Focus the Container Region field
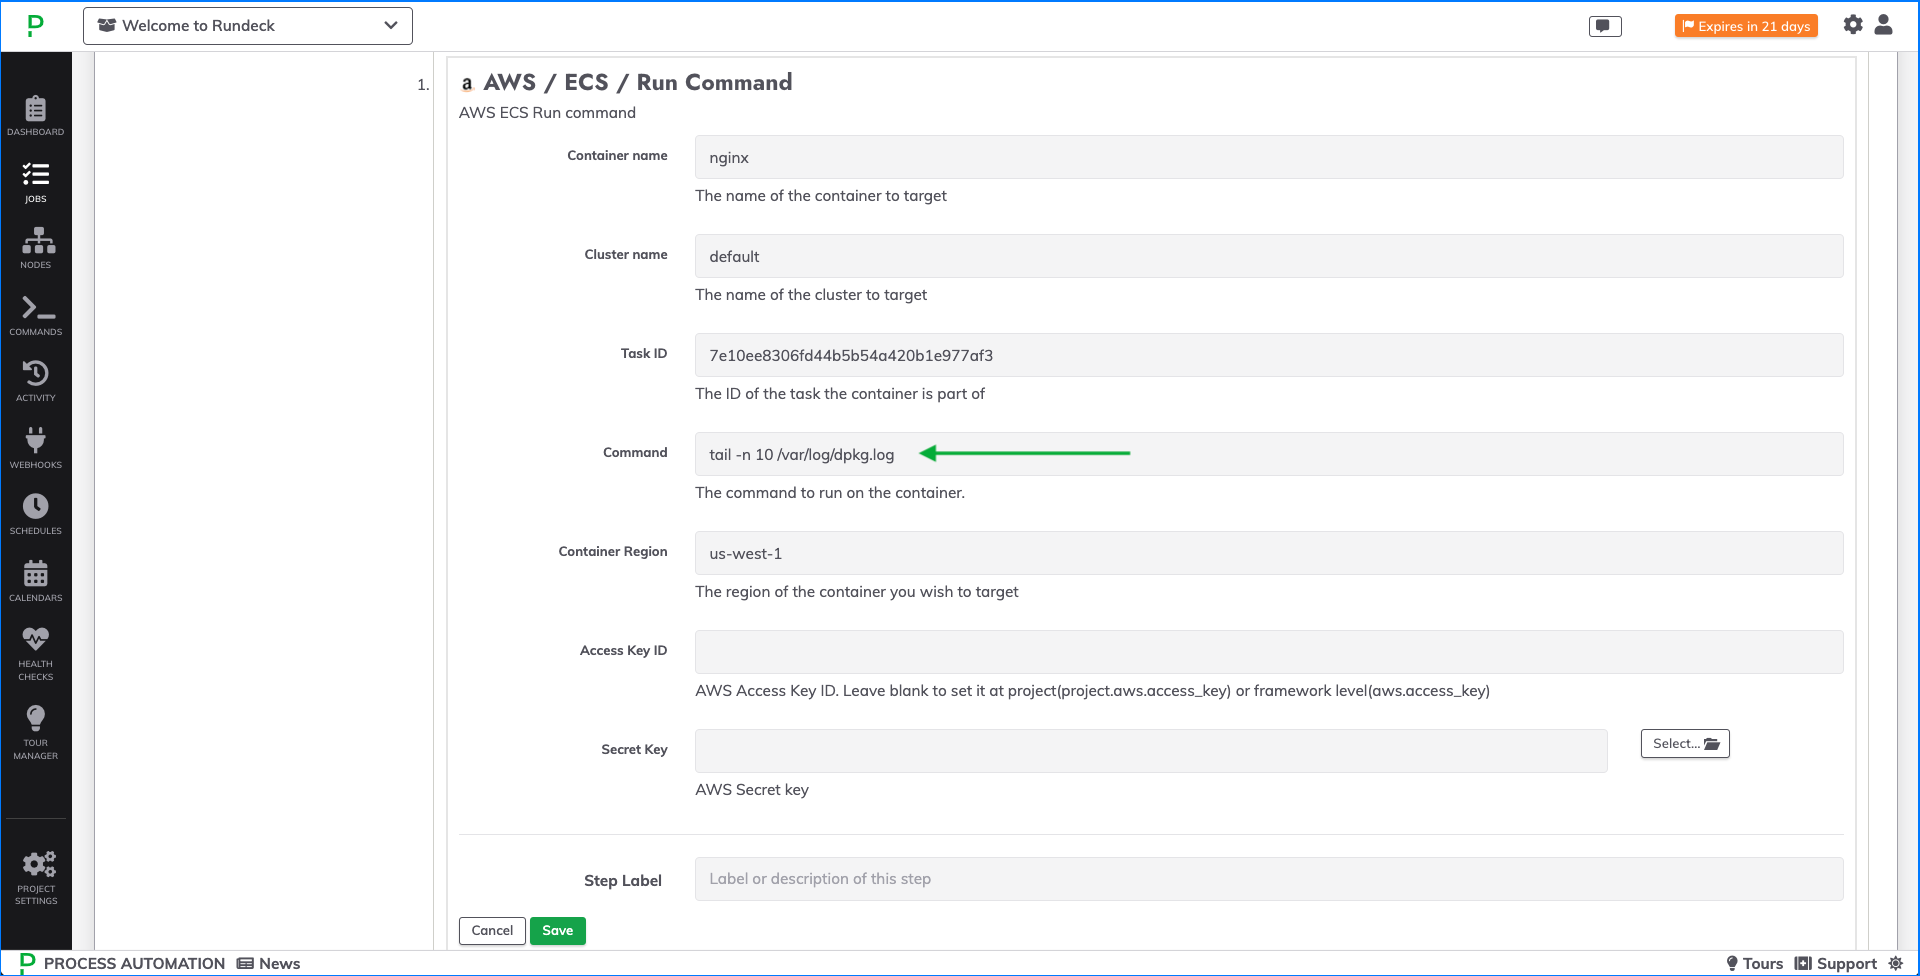 1269,553
